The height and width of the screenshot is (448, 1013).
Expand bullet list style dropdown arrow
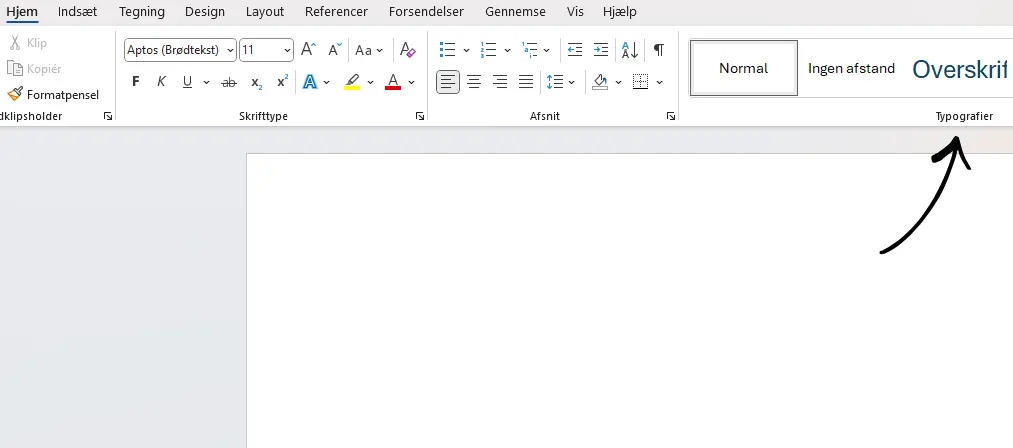pos(466,50)
